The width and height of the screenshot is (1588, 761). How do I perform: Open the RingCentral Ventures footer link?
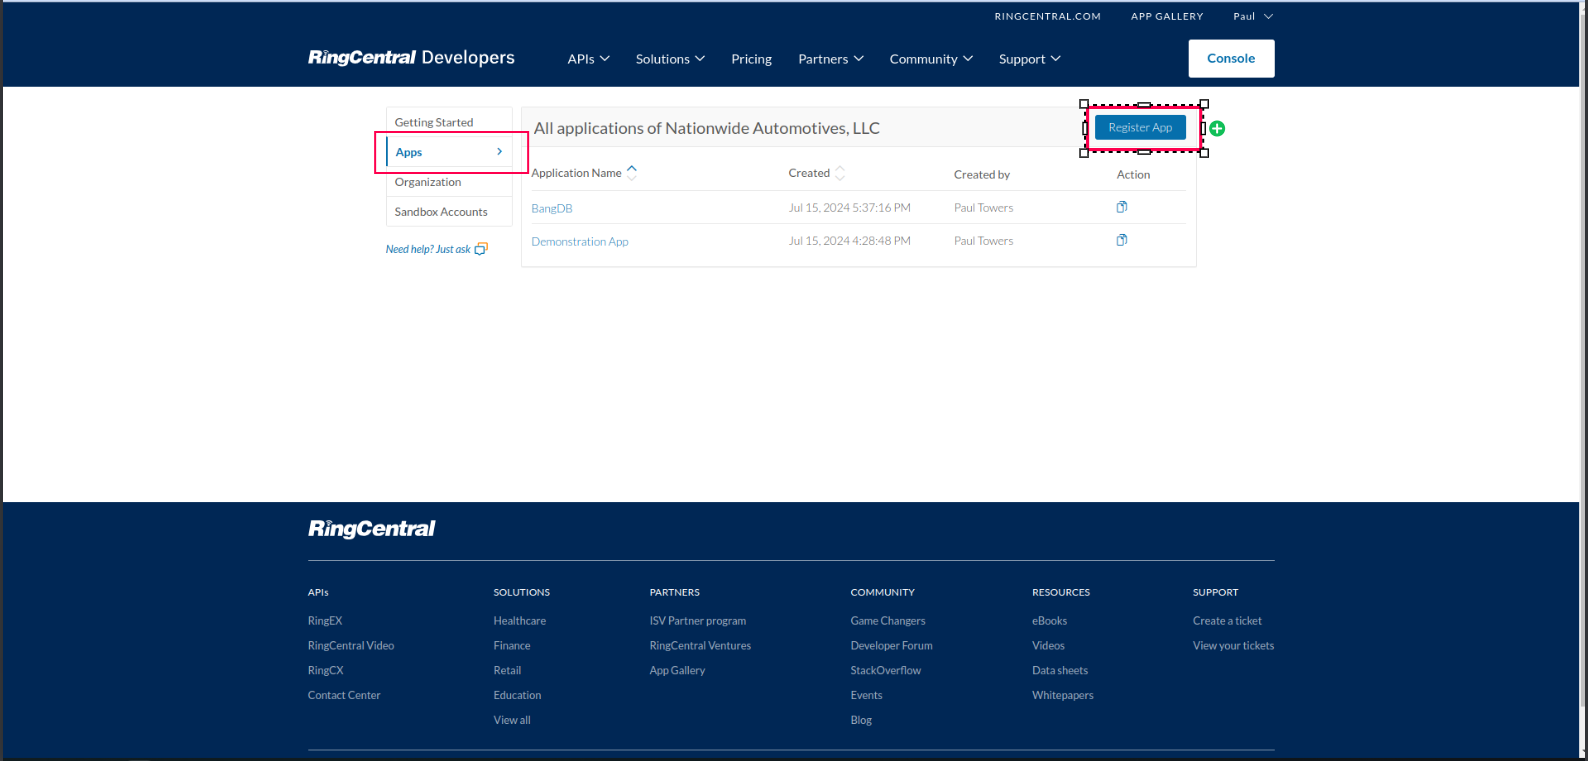pos(700,646)
